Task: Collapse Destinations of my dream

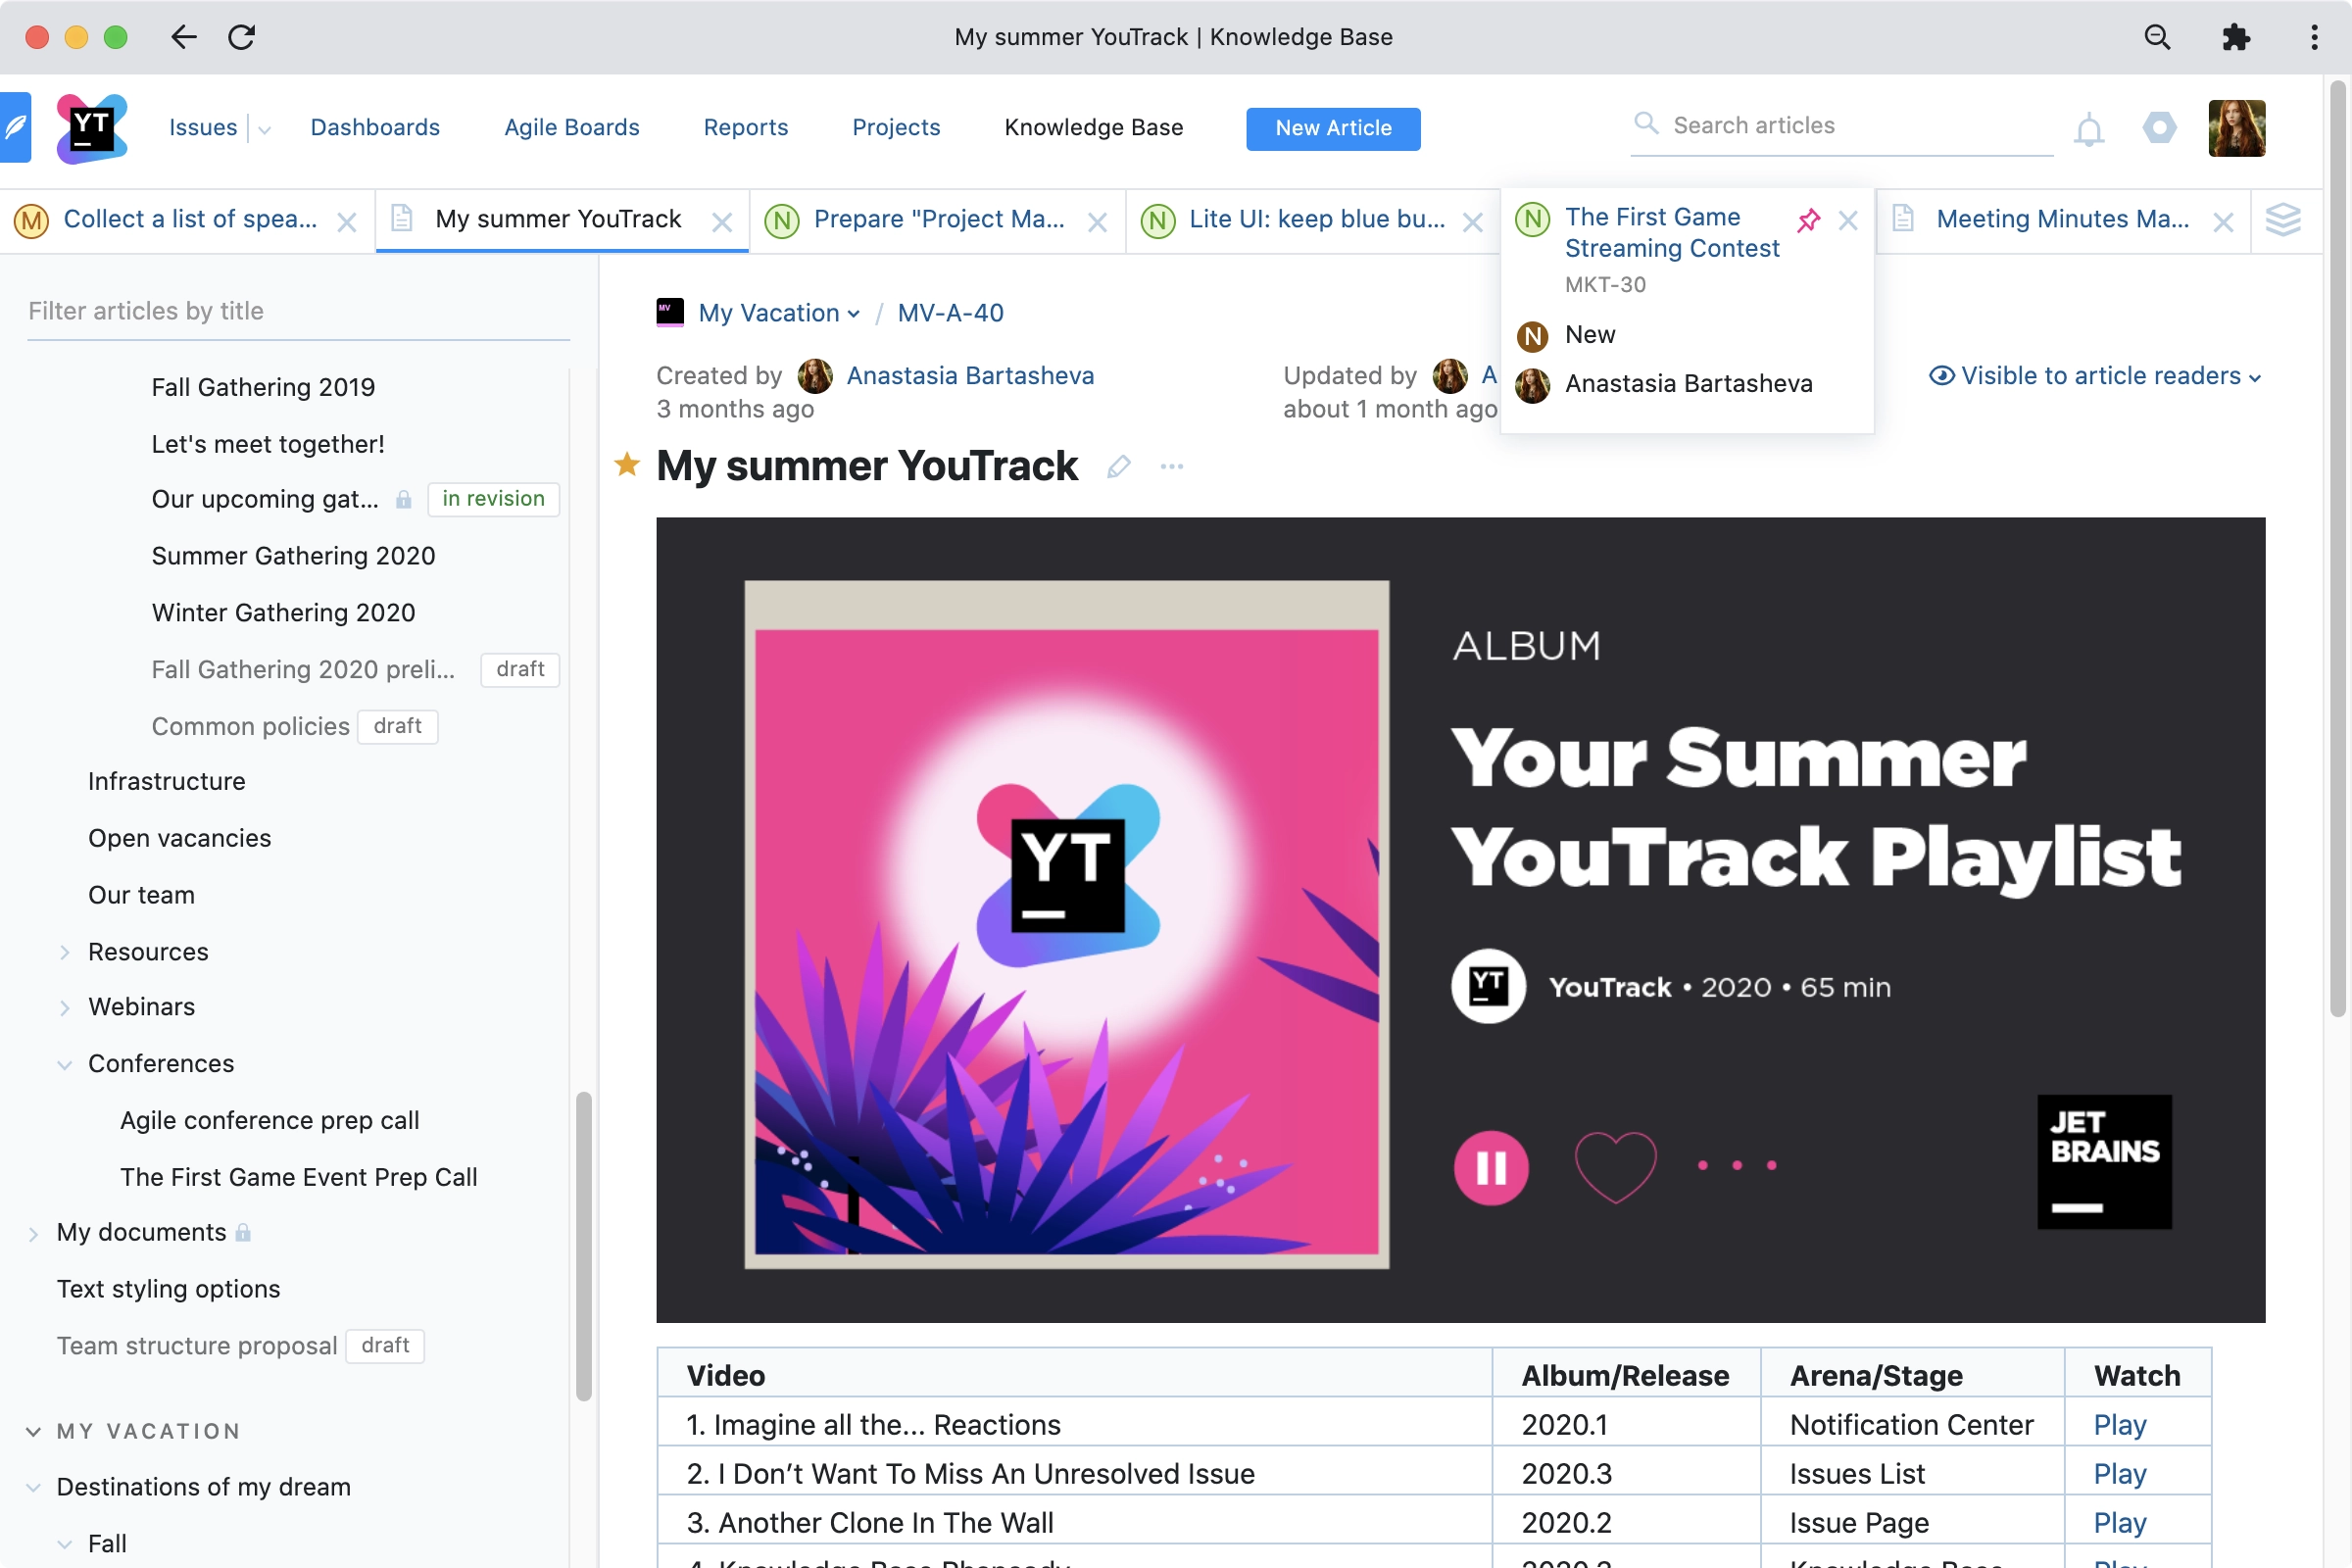Action: coord(33,1487)
